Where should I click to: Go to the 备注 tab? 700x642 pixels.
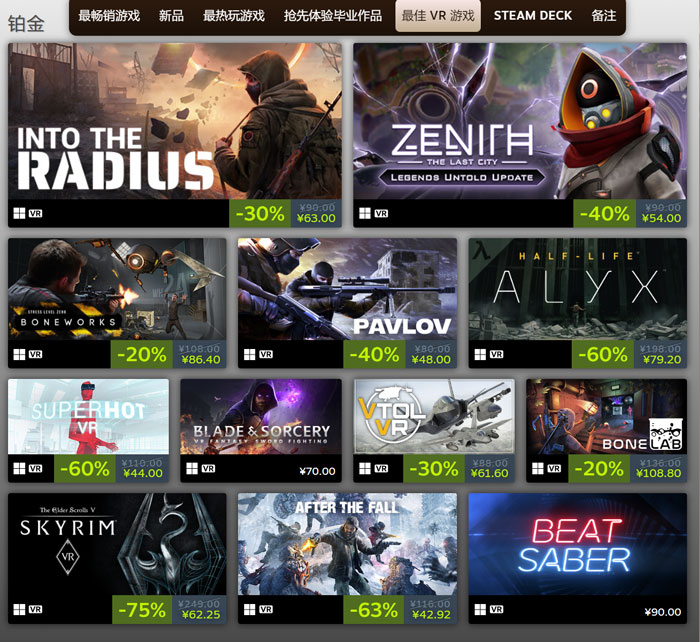604,16
